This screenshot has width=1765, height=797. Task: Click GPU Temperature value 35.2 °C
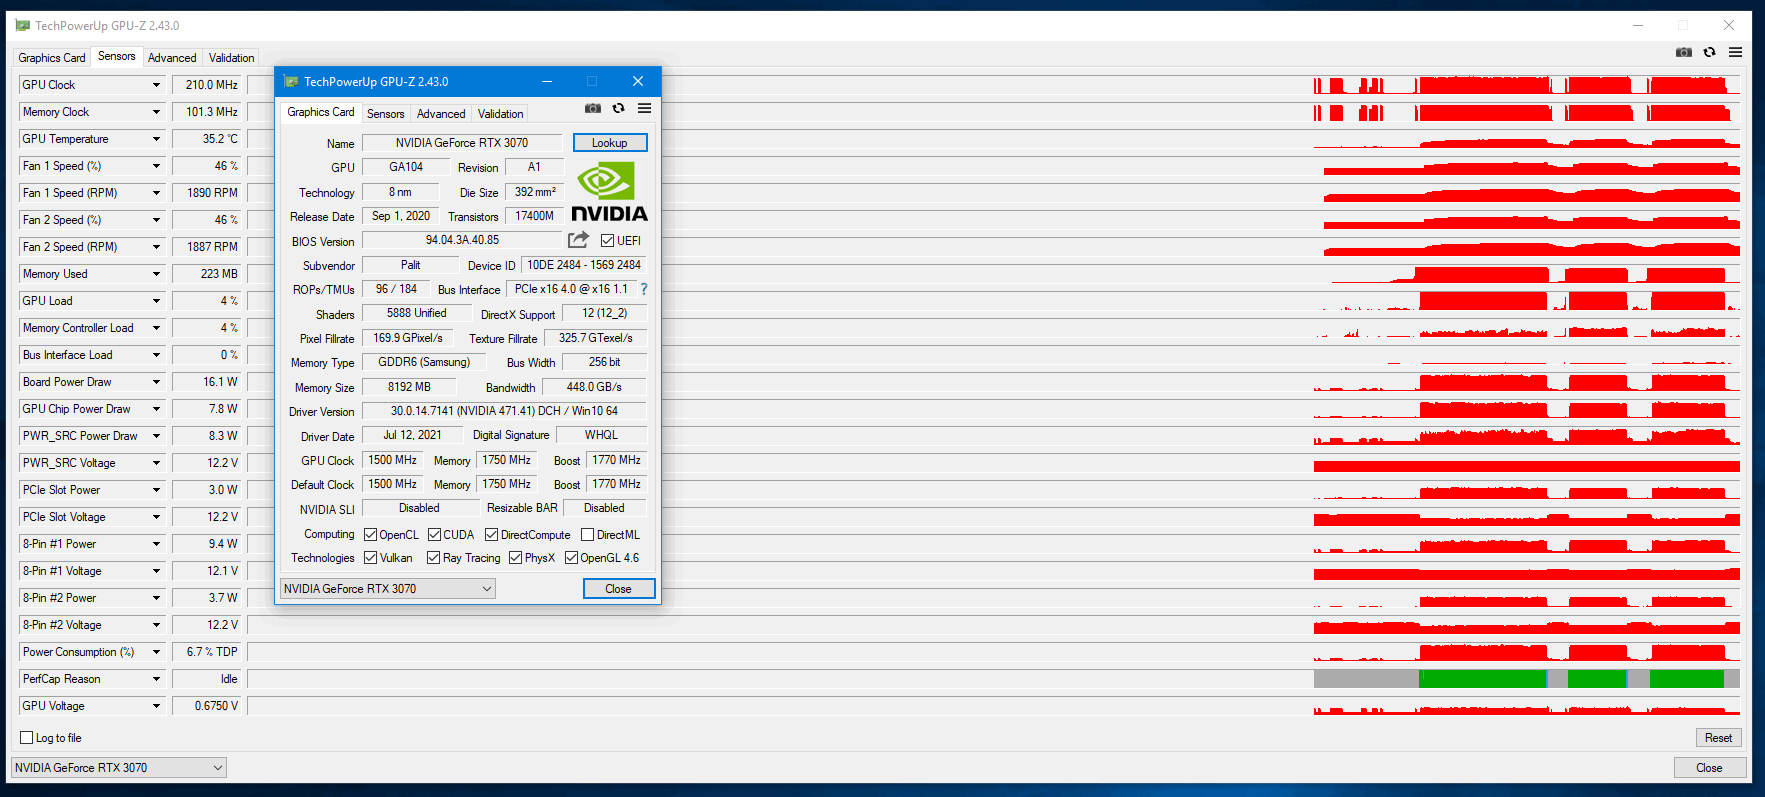[207, 139]
